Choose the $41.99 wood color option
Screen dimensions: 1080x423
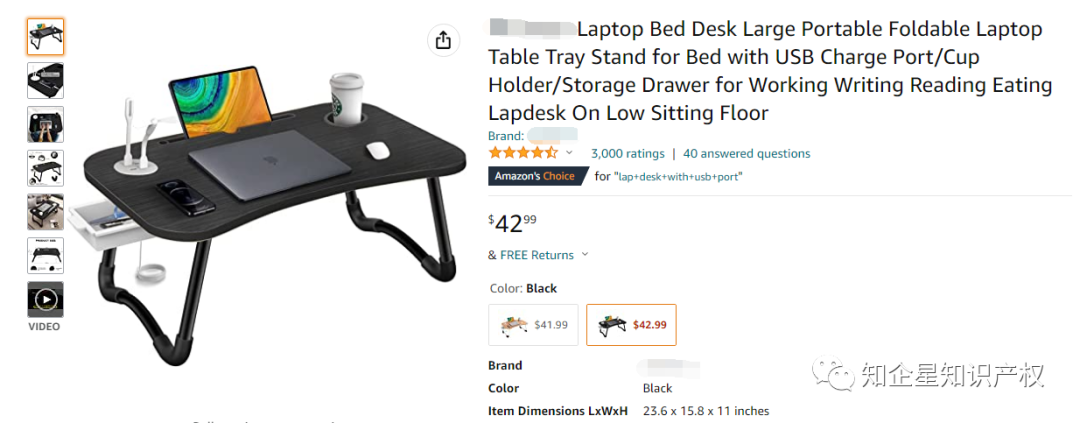coord(533,324)
